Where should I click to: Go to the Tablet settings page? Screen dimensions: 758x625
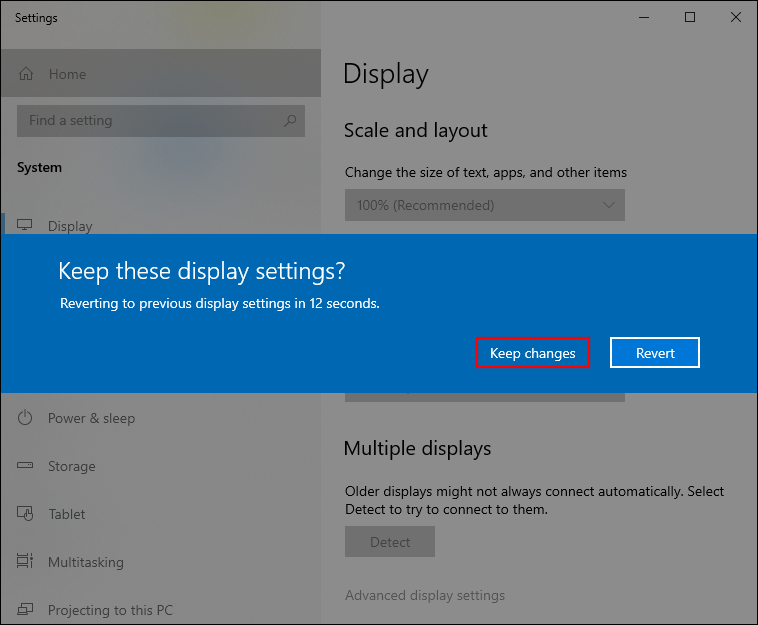point(67,514)
